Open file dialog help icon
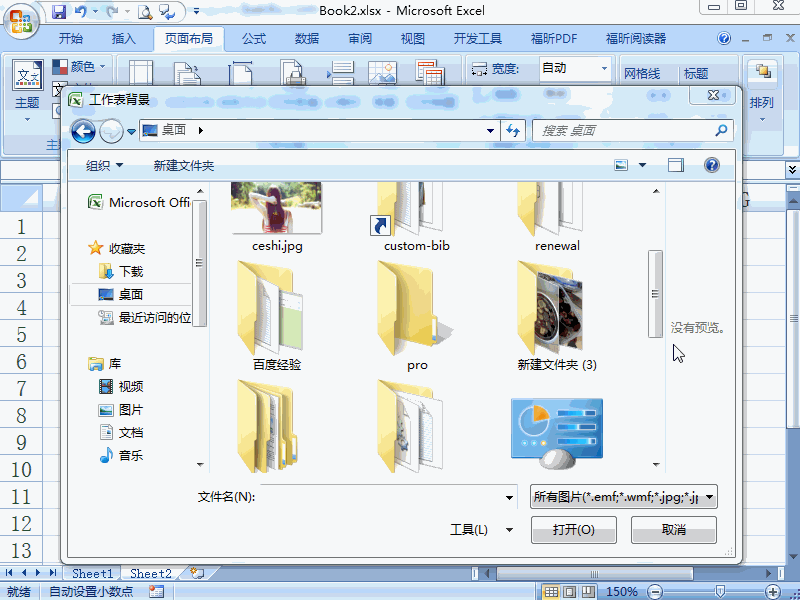800x600 pixels. pos(712,165)
